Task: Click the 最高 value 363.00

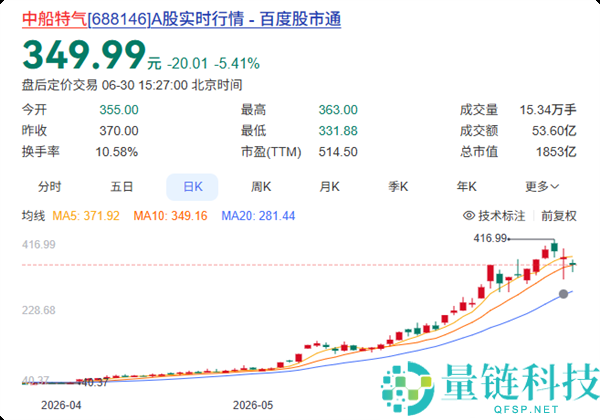Action: point(338,110)
